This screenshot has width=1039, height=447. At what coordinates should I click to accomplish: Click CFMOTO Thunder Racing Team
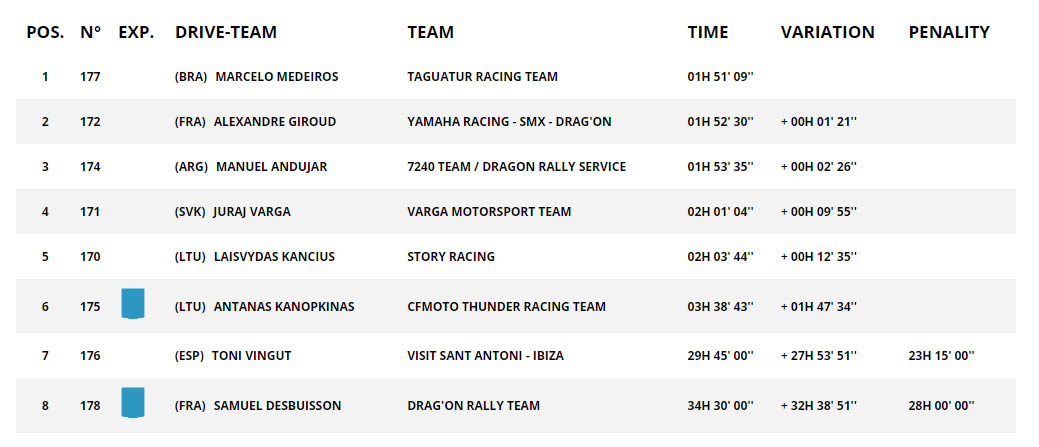506,307
